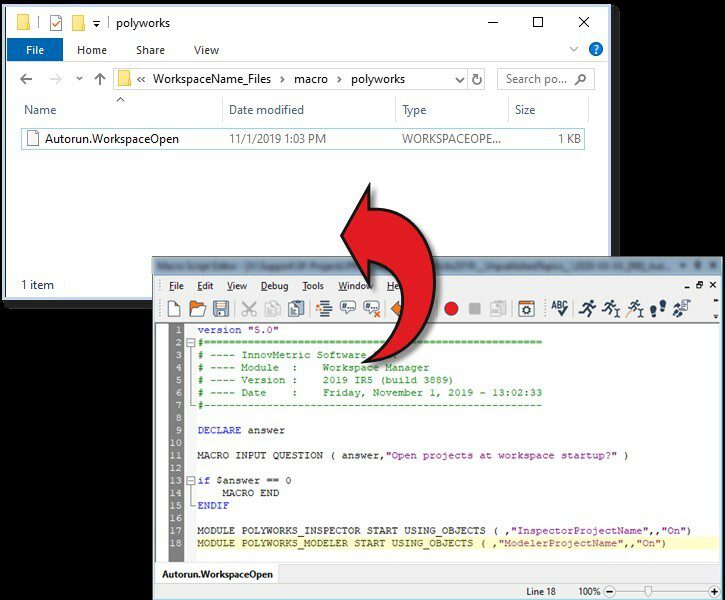Click the Search polyworks box
The height and width of the screenshot is (600, 725).
point(546,79)
